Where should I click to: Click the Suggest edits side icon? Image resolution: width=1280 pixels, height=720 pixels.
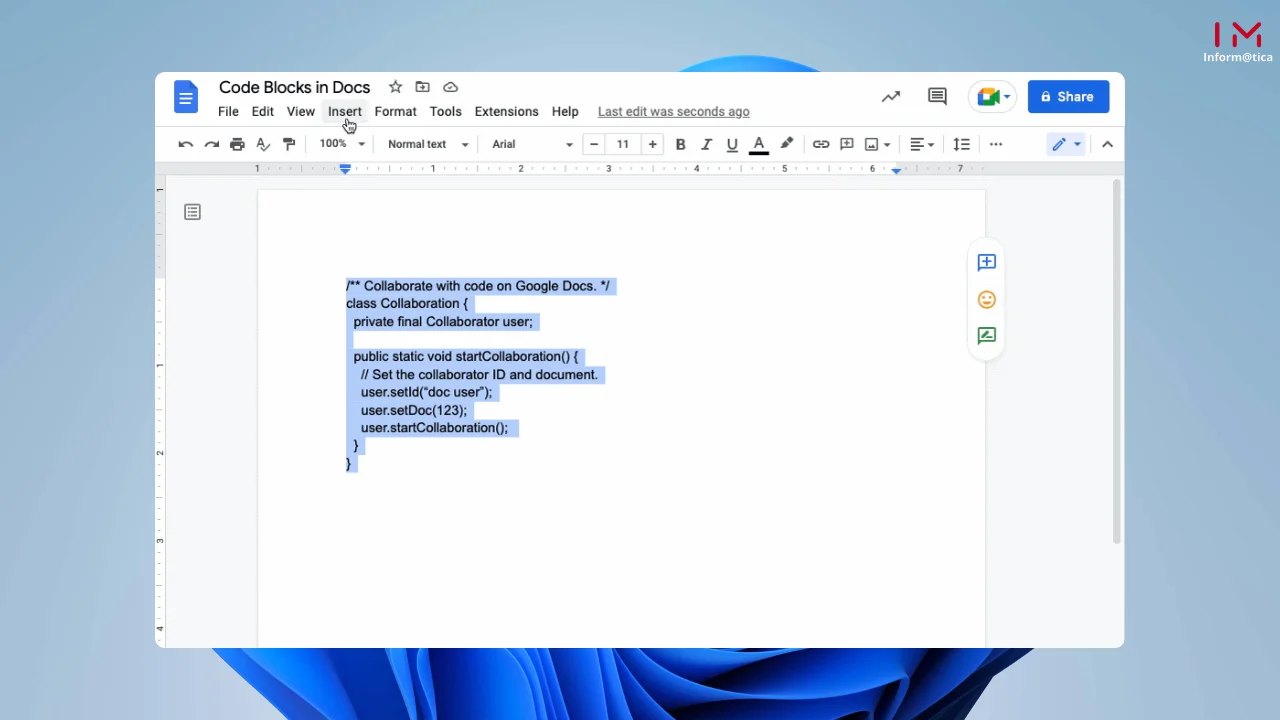(x=986, y=336)
